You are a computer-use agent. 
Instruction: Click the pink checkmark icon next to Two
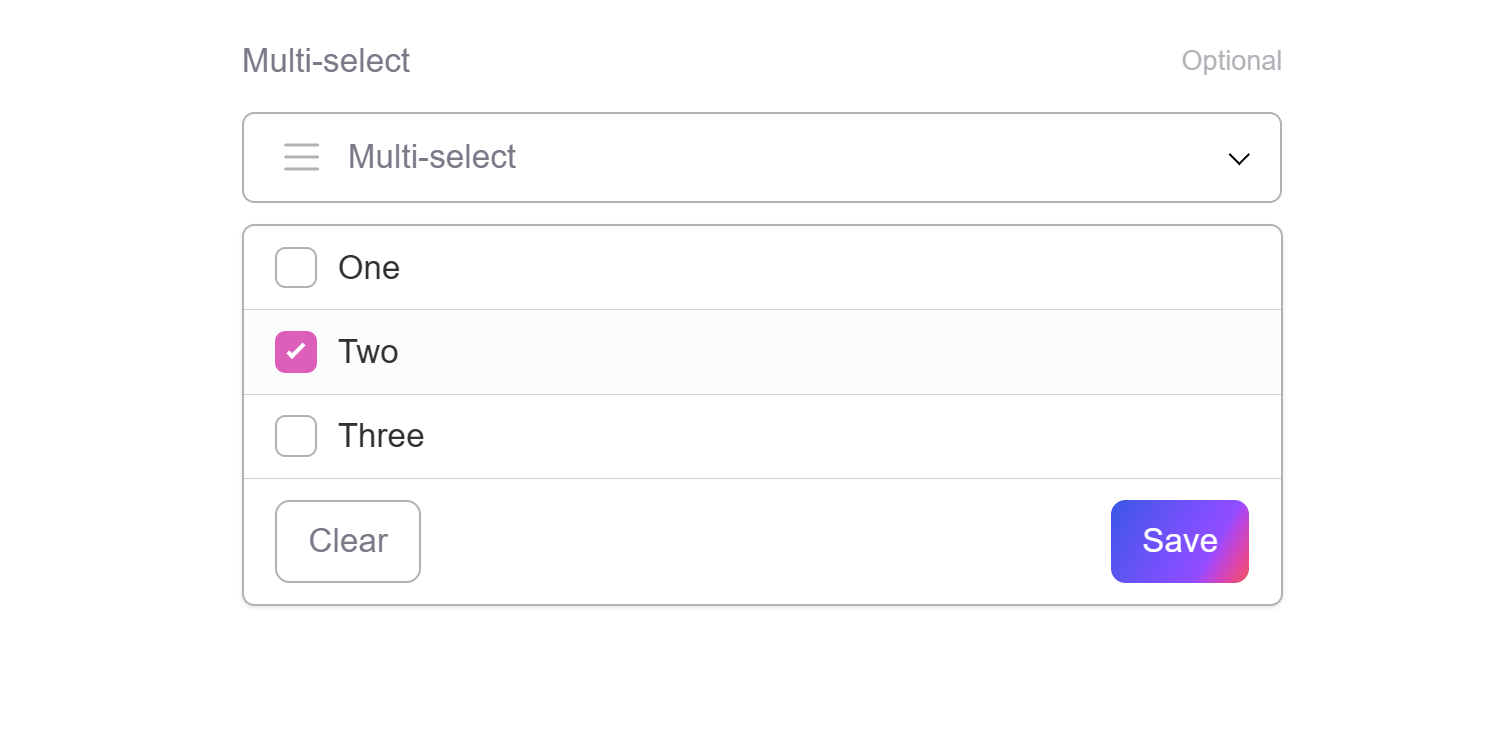coord(296,351)
